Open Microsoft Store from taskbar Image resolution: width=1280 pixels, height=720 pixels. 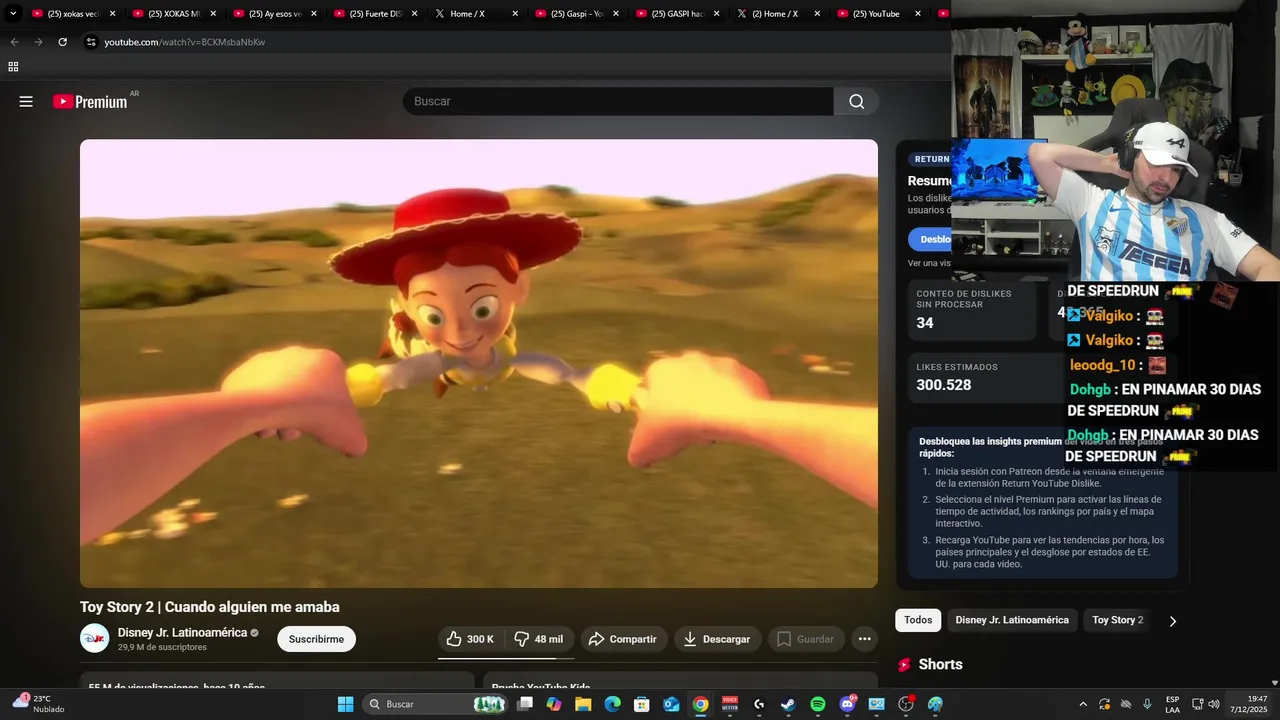(x=642, y=704)
